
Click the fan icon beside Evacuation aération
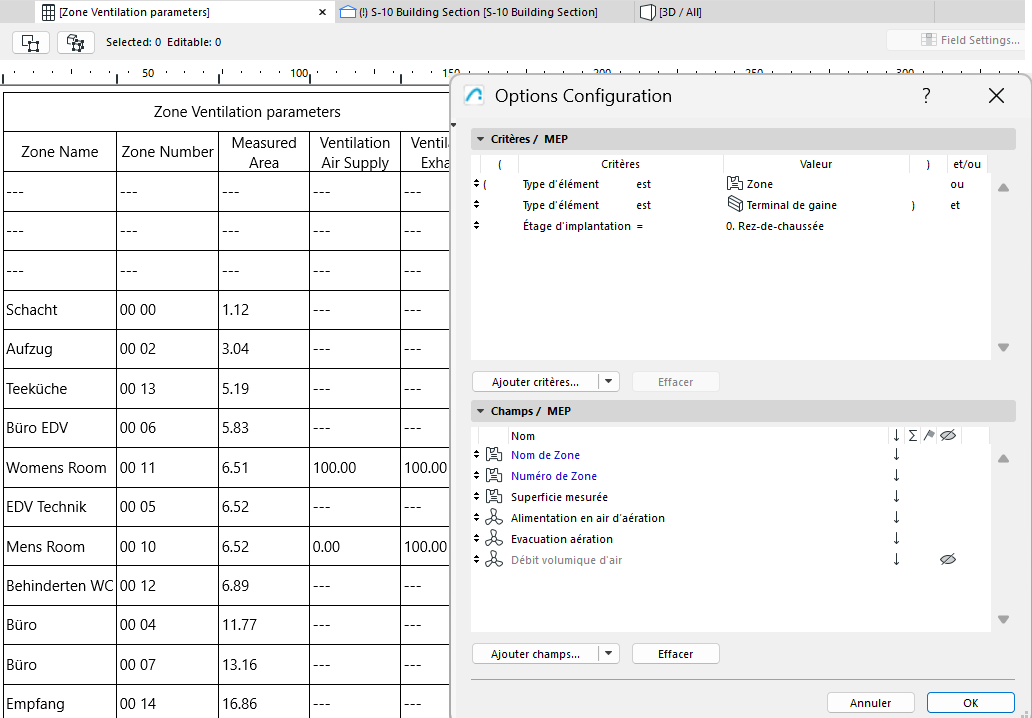494,538
